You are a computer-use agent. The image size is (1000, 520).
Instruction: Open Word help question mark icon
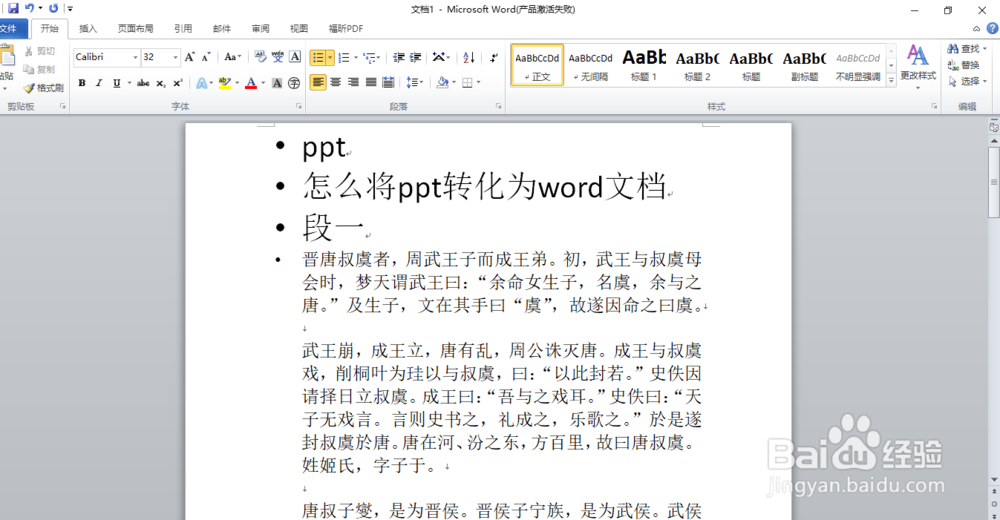click(x=992, y=29)
